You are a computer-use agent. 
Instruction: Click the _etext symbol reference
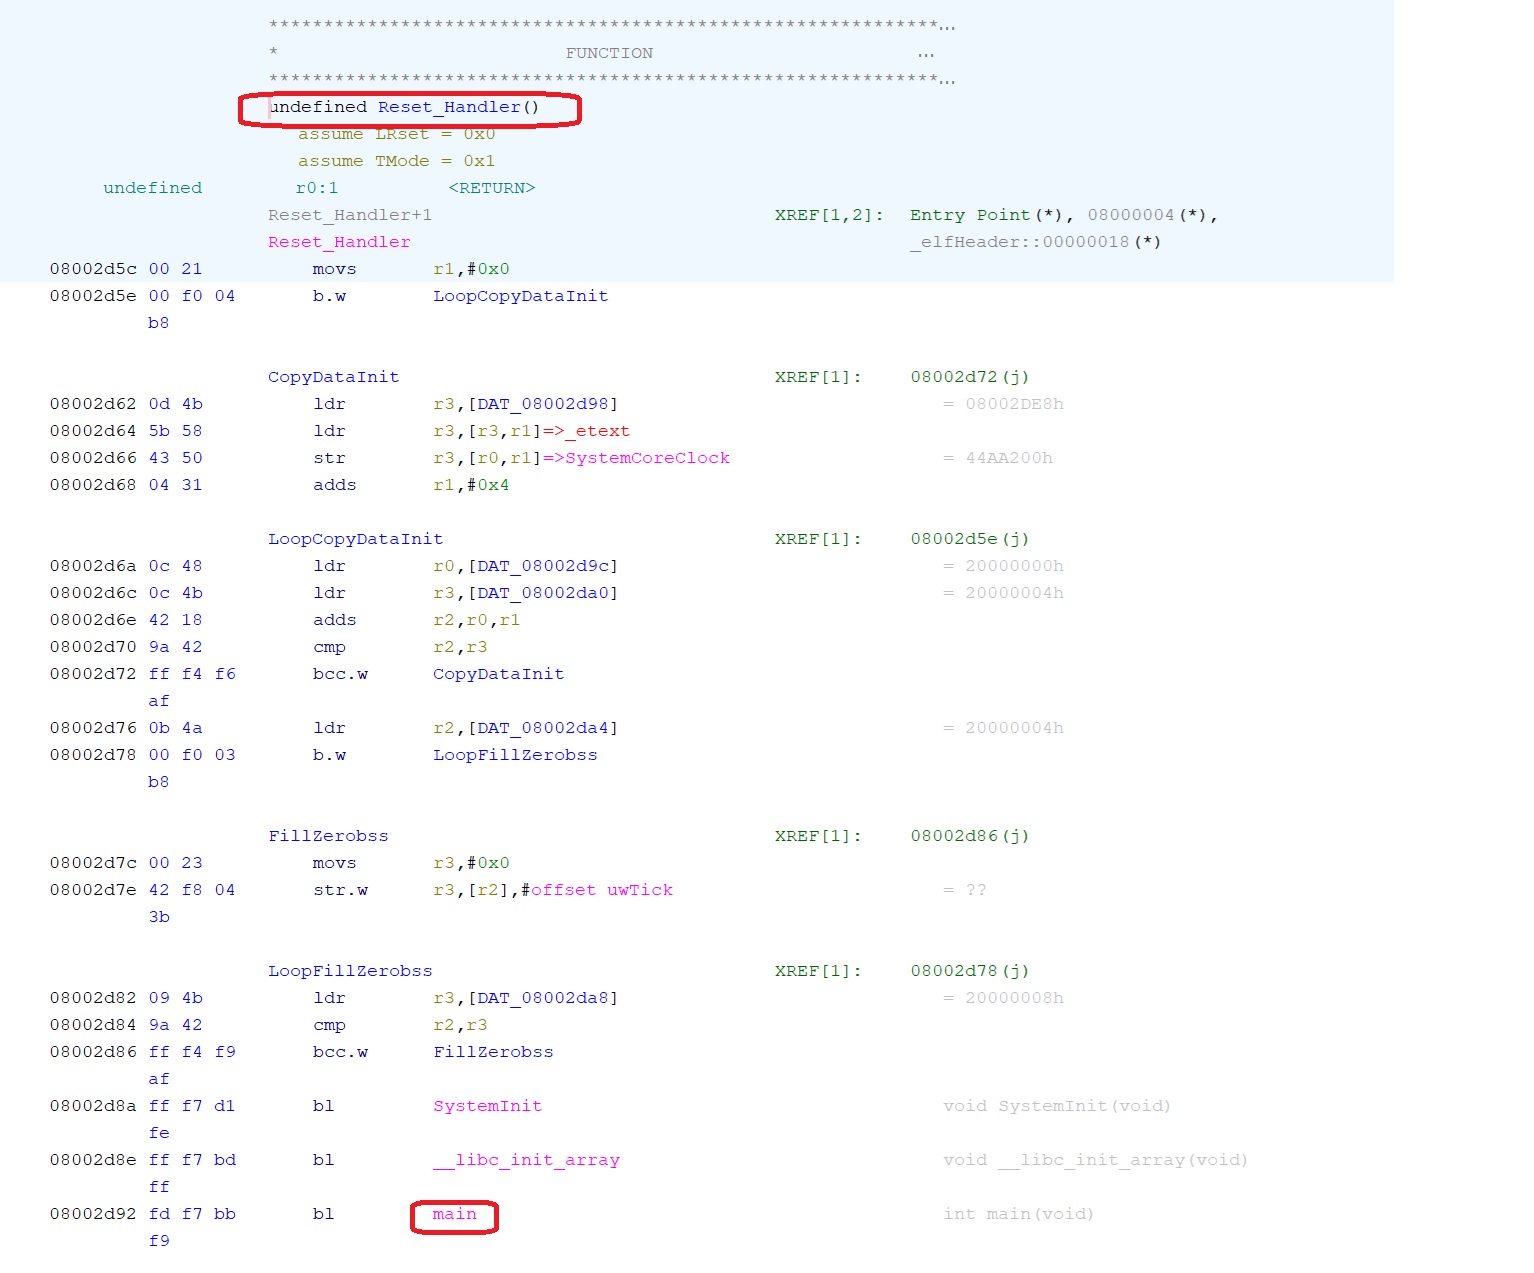pyautogui.click(x=602, y=431)
